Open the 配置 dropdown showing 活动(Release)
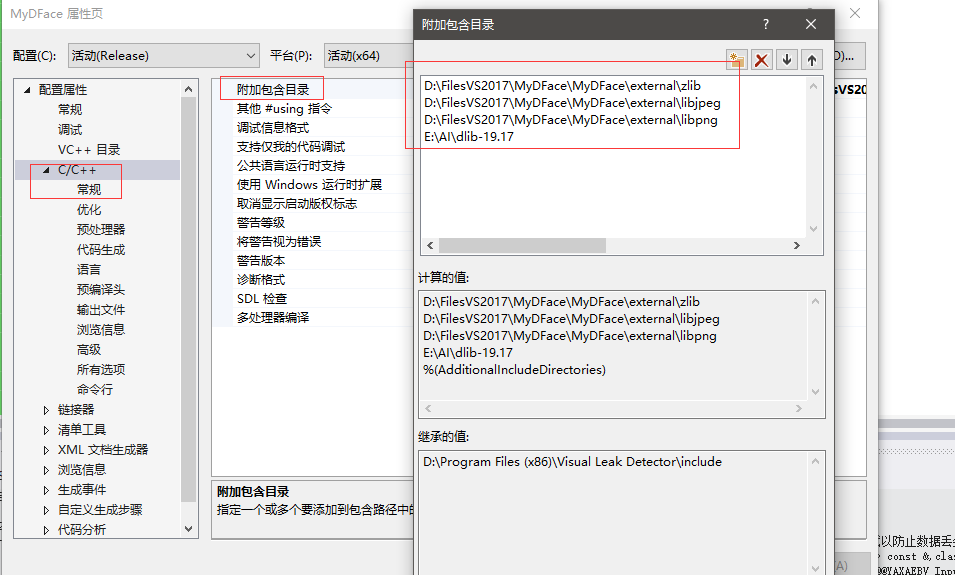The image size is (955, 575). (164, 55)
